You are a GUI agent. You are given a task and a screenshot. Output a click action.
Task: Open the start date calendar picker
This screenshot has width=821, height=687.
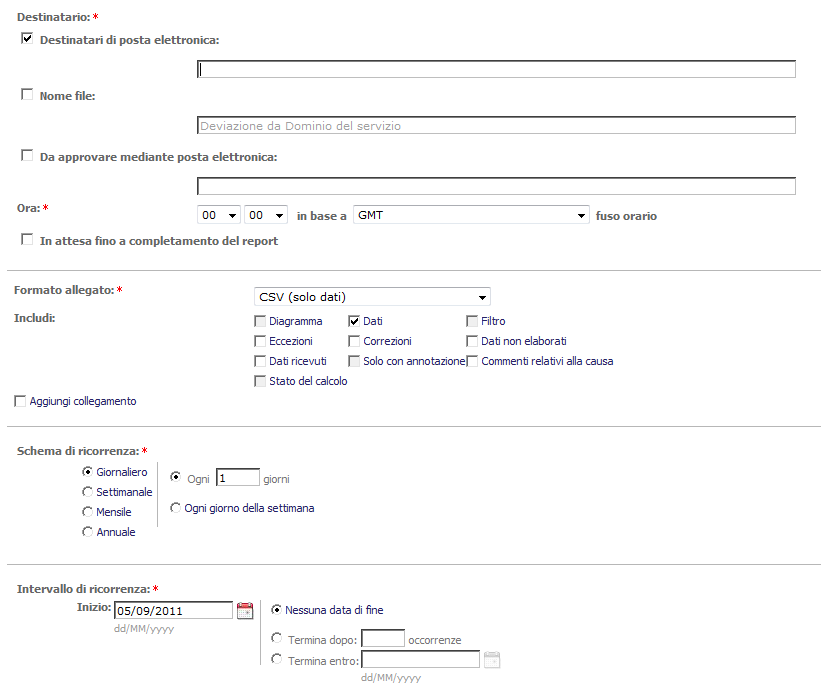(x=245, y=610)
